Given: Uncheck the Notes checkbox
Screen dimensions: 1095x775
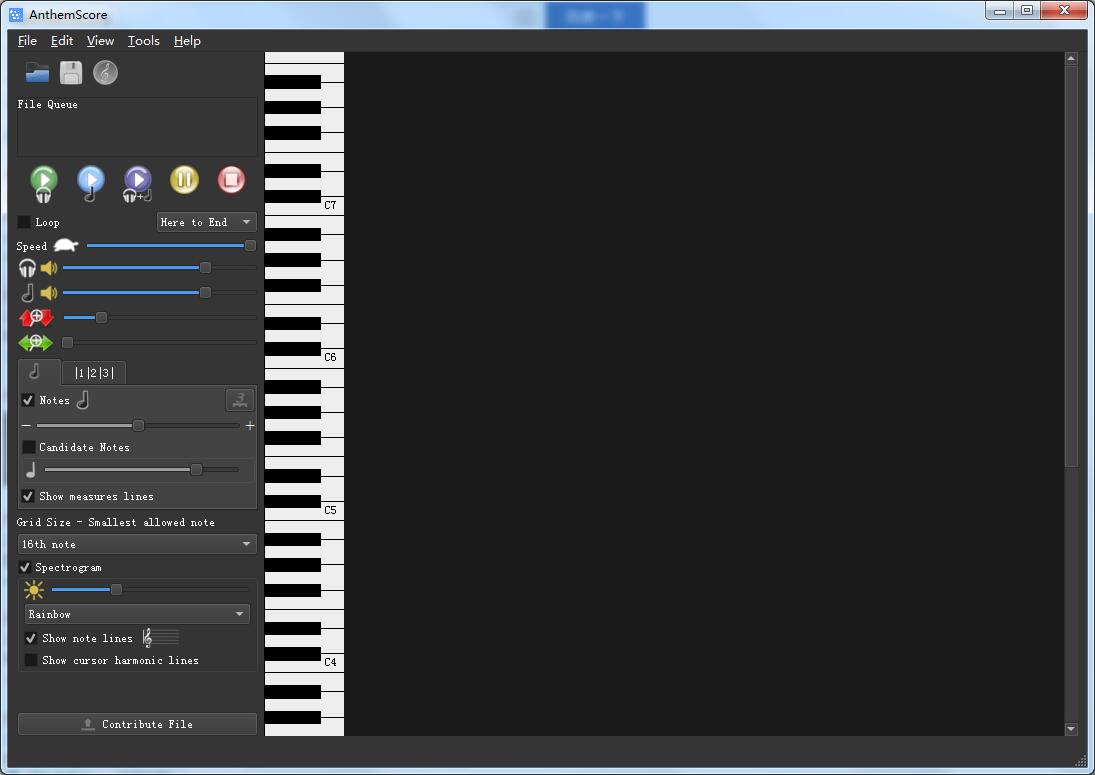Looking at the screenshot, I should click(28, 400).
